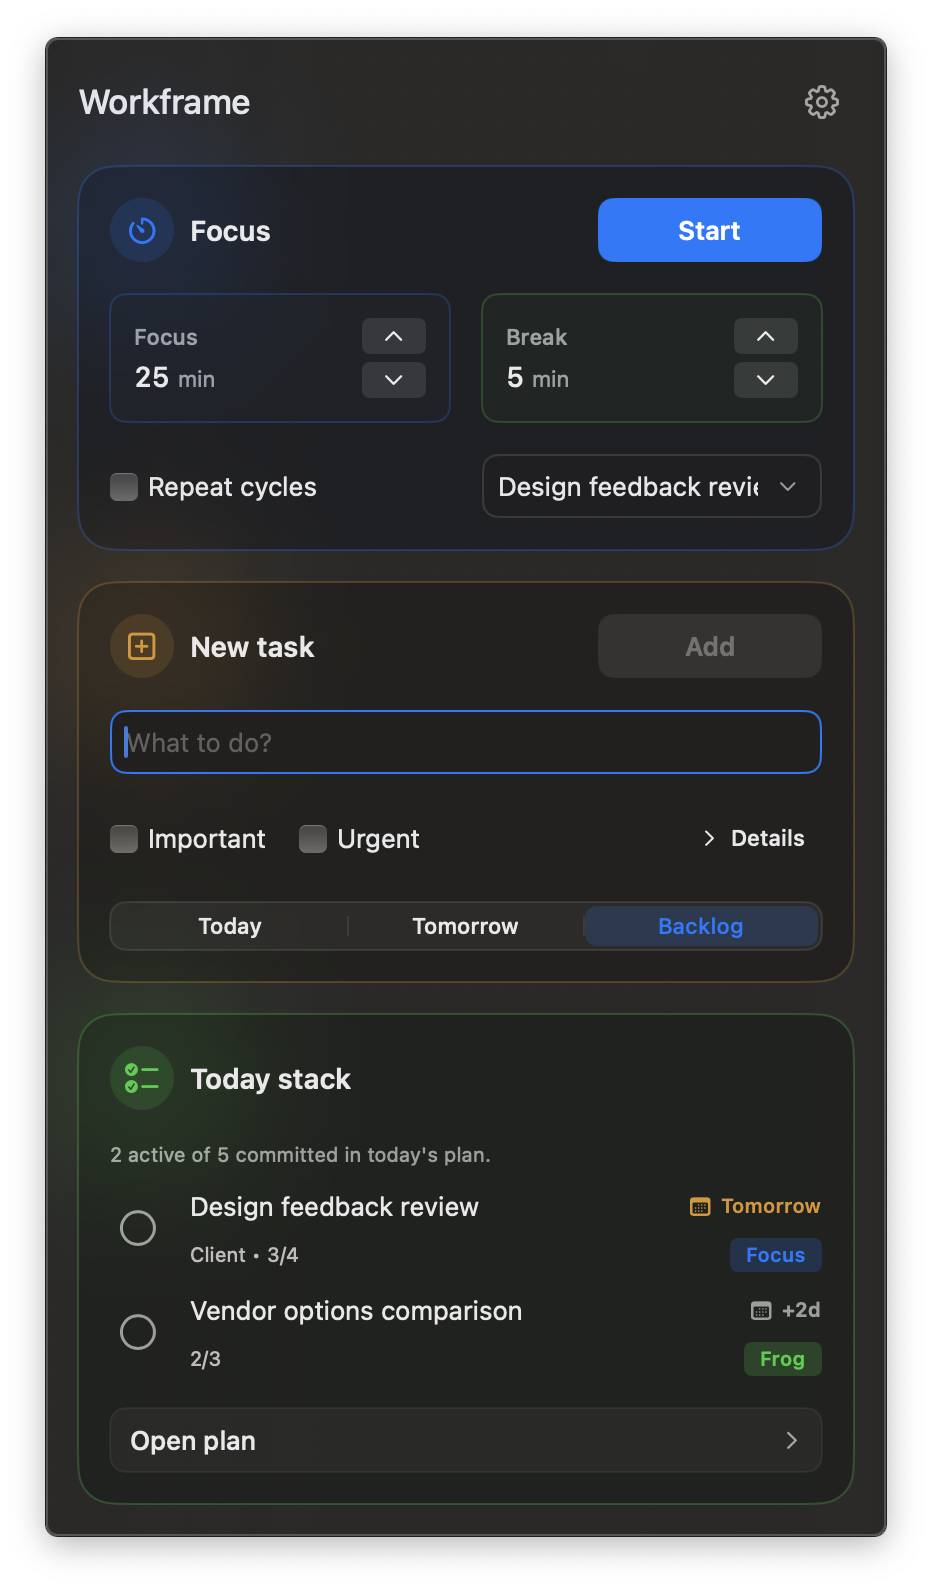
Task: Click the Today stack checklist icon
Action: click(x=142, y=1079)
